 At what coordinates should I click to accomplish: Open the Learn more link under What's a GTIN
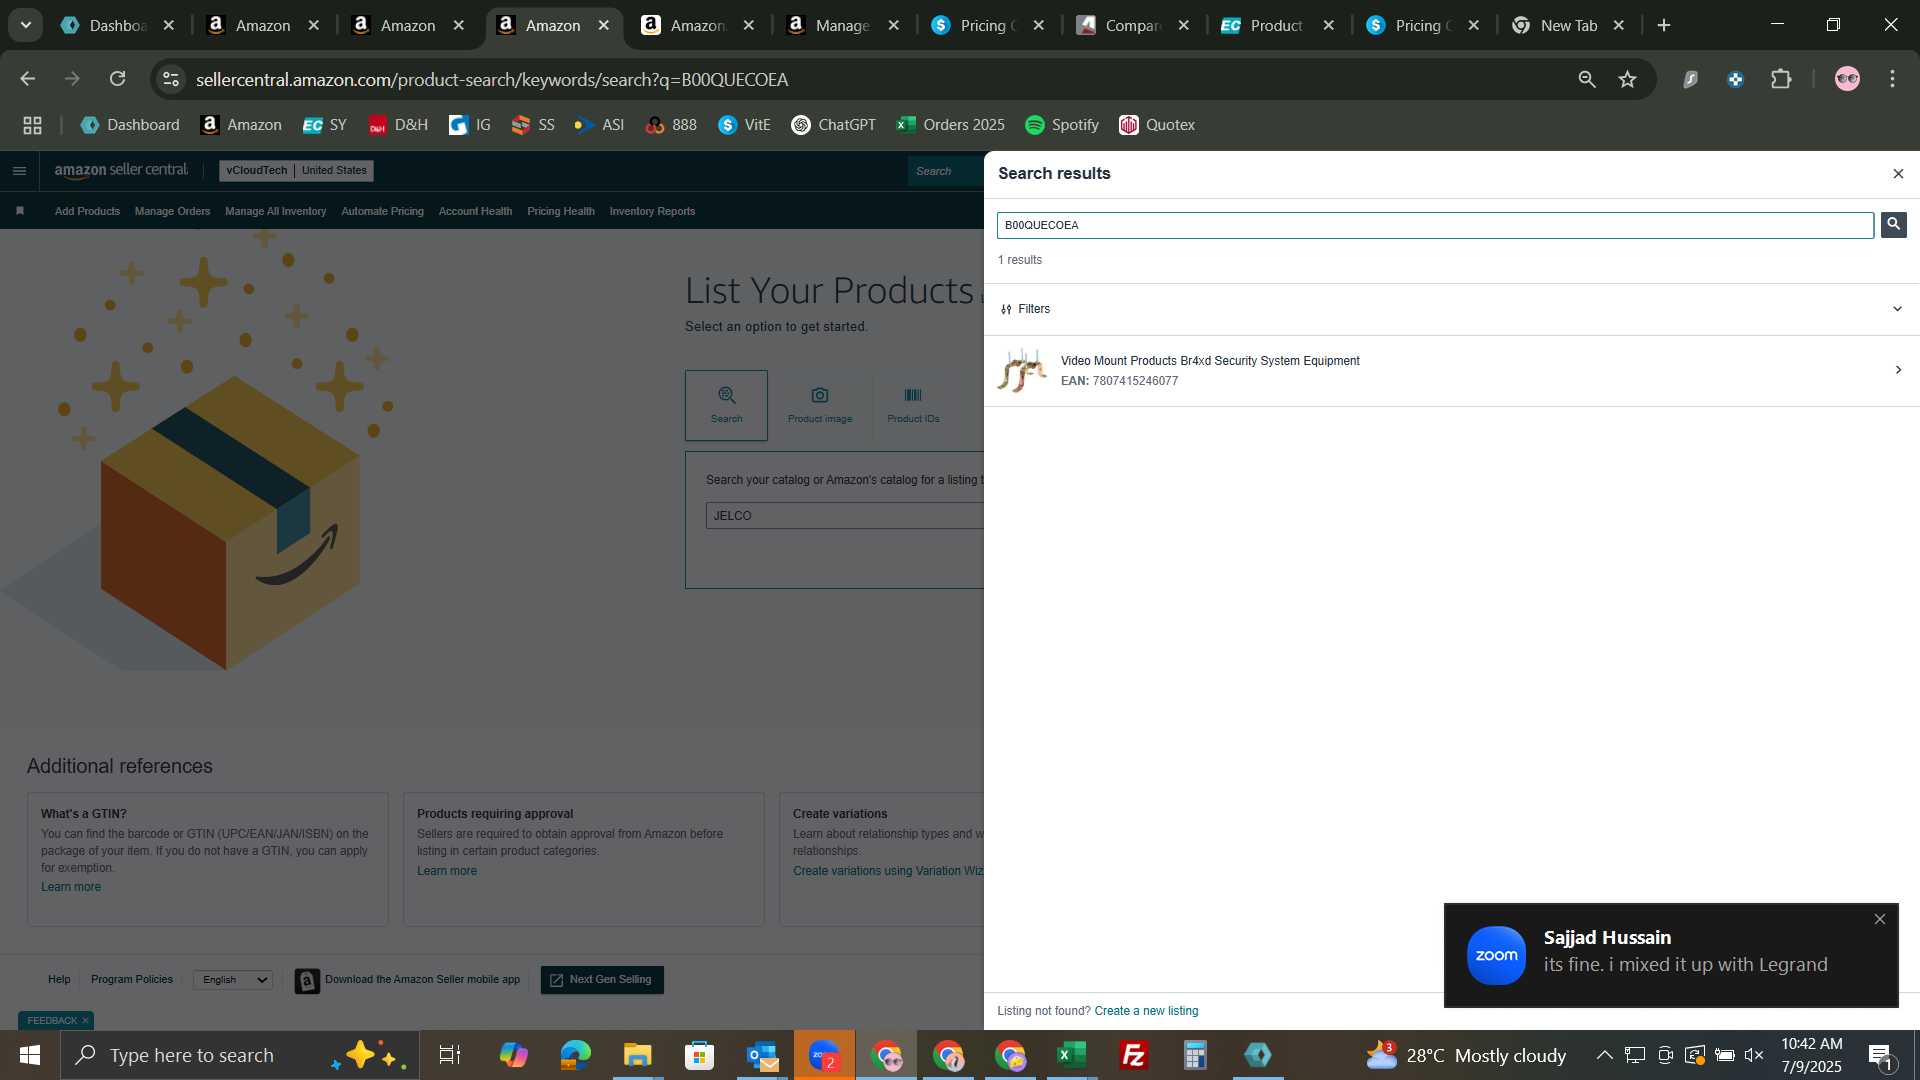pyautogui.click(x=71, y=887)
